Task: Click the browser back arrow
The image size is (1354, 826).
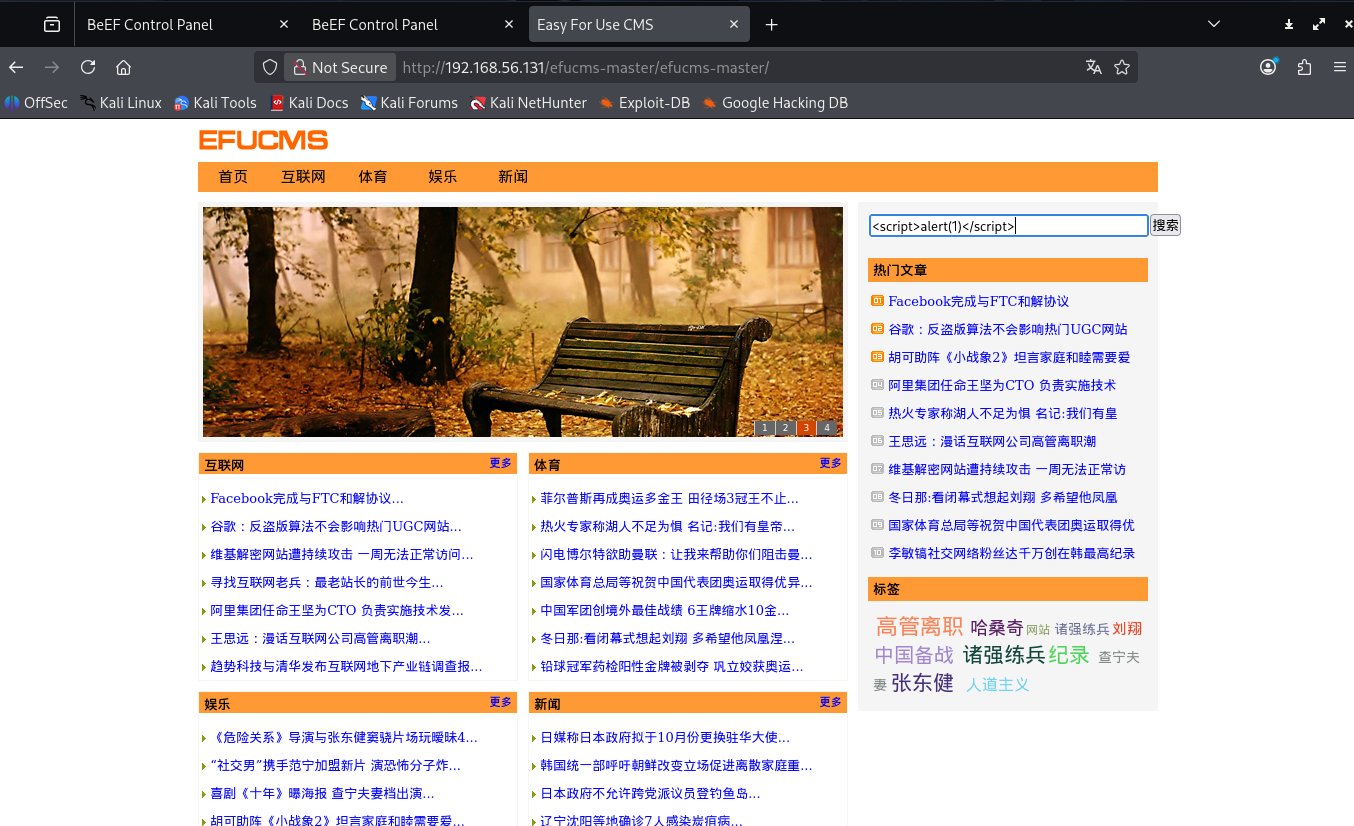Action: pyautogui.click(x=16, y=67)
